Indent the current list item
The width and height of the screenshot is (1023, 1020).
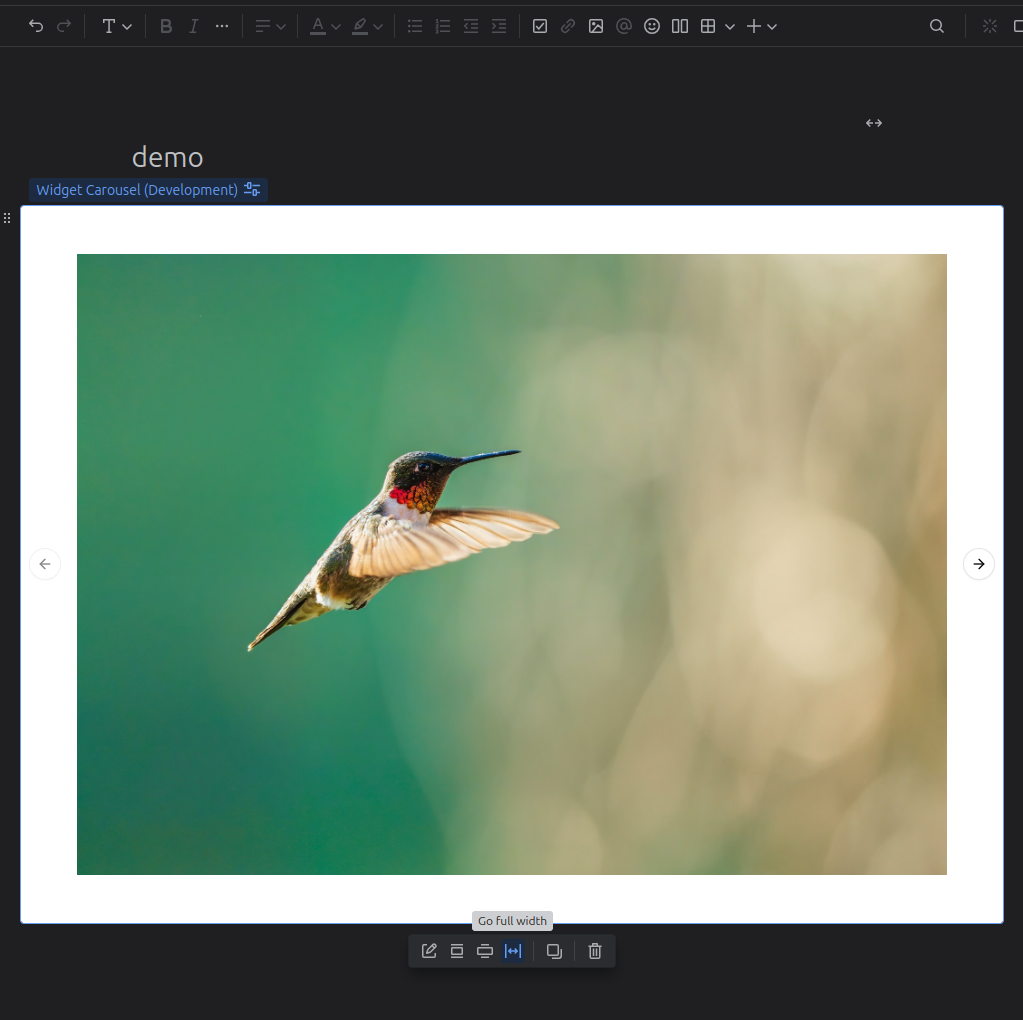(499, 26)
